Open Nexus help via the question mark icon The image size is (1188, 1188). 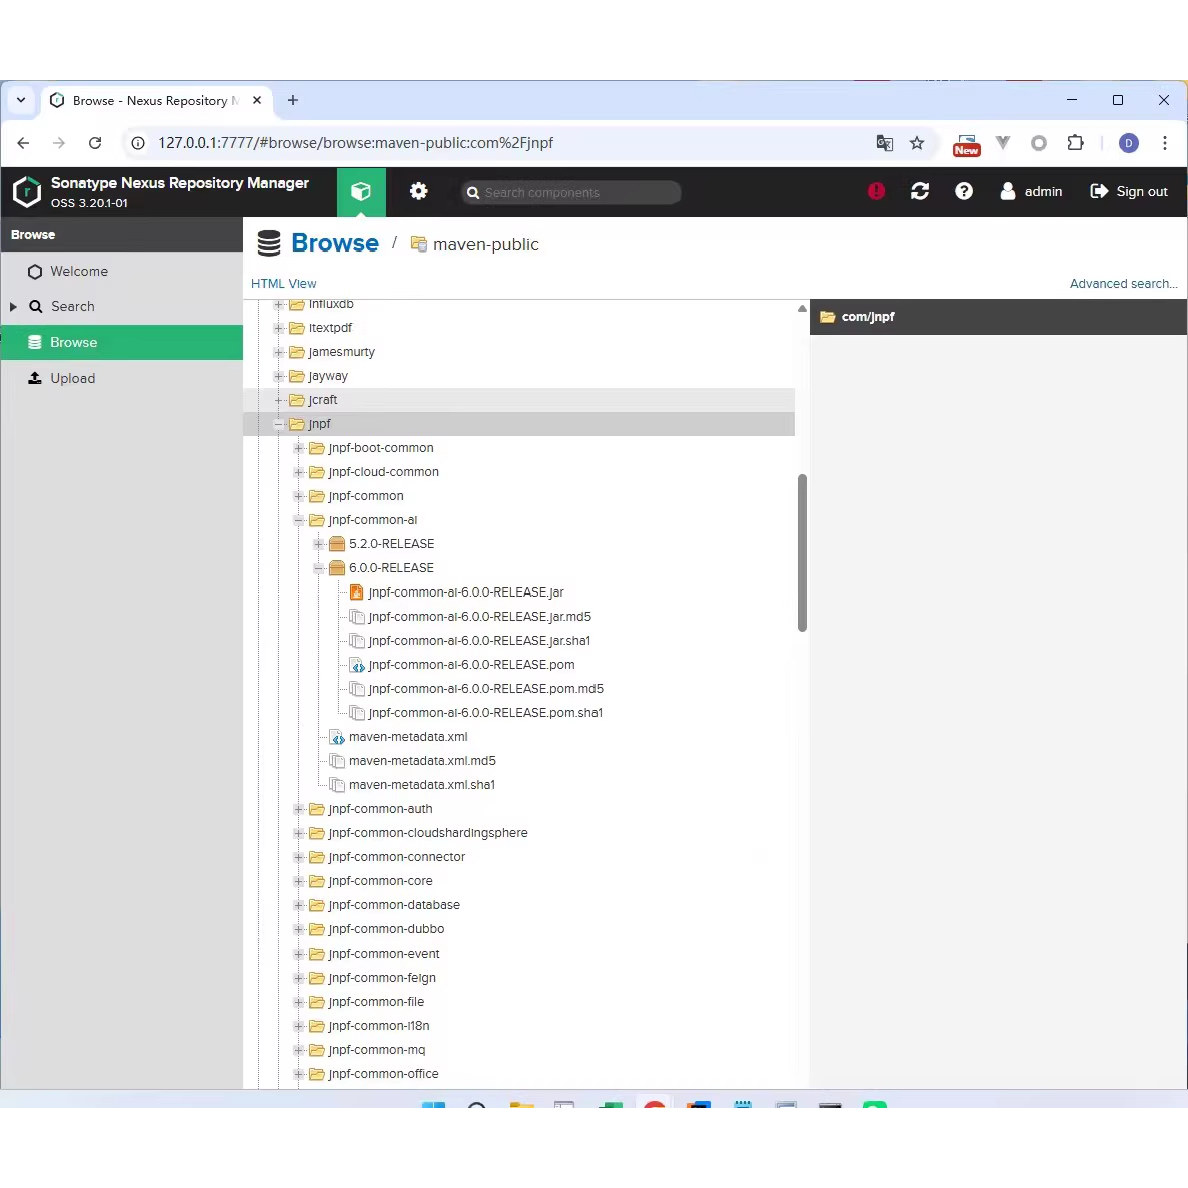[964, 191]
